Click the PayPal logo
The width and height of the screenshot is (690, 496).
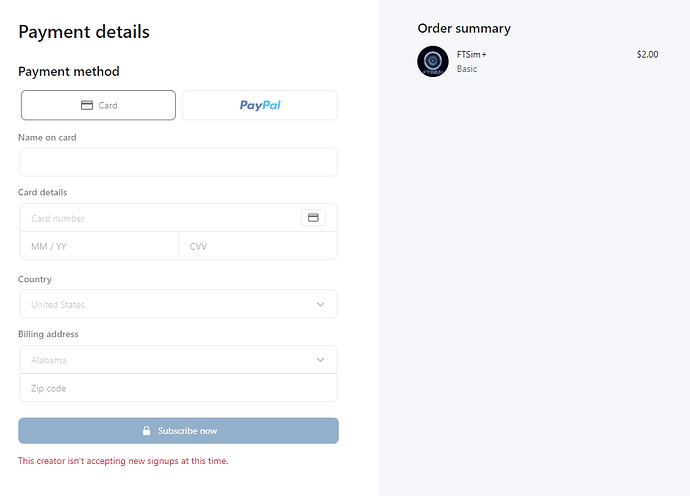click(x=260, y=105)
